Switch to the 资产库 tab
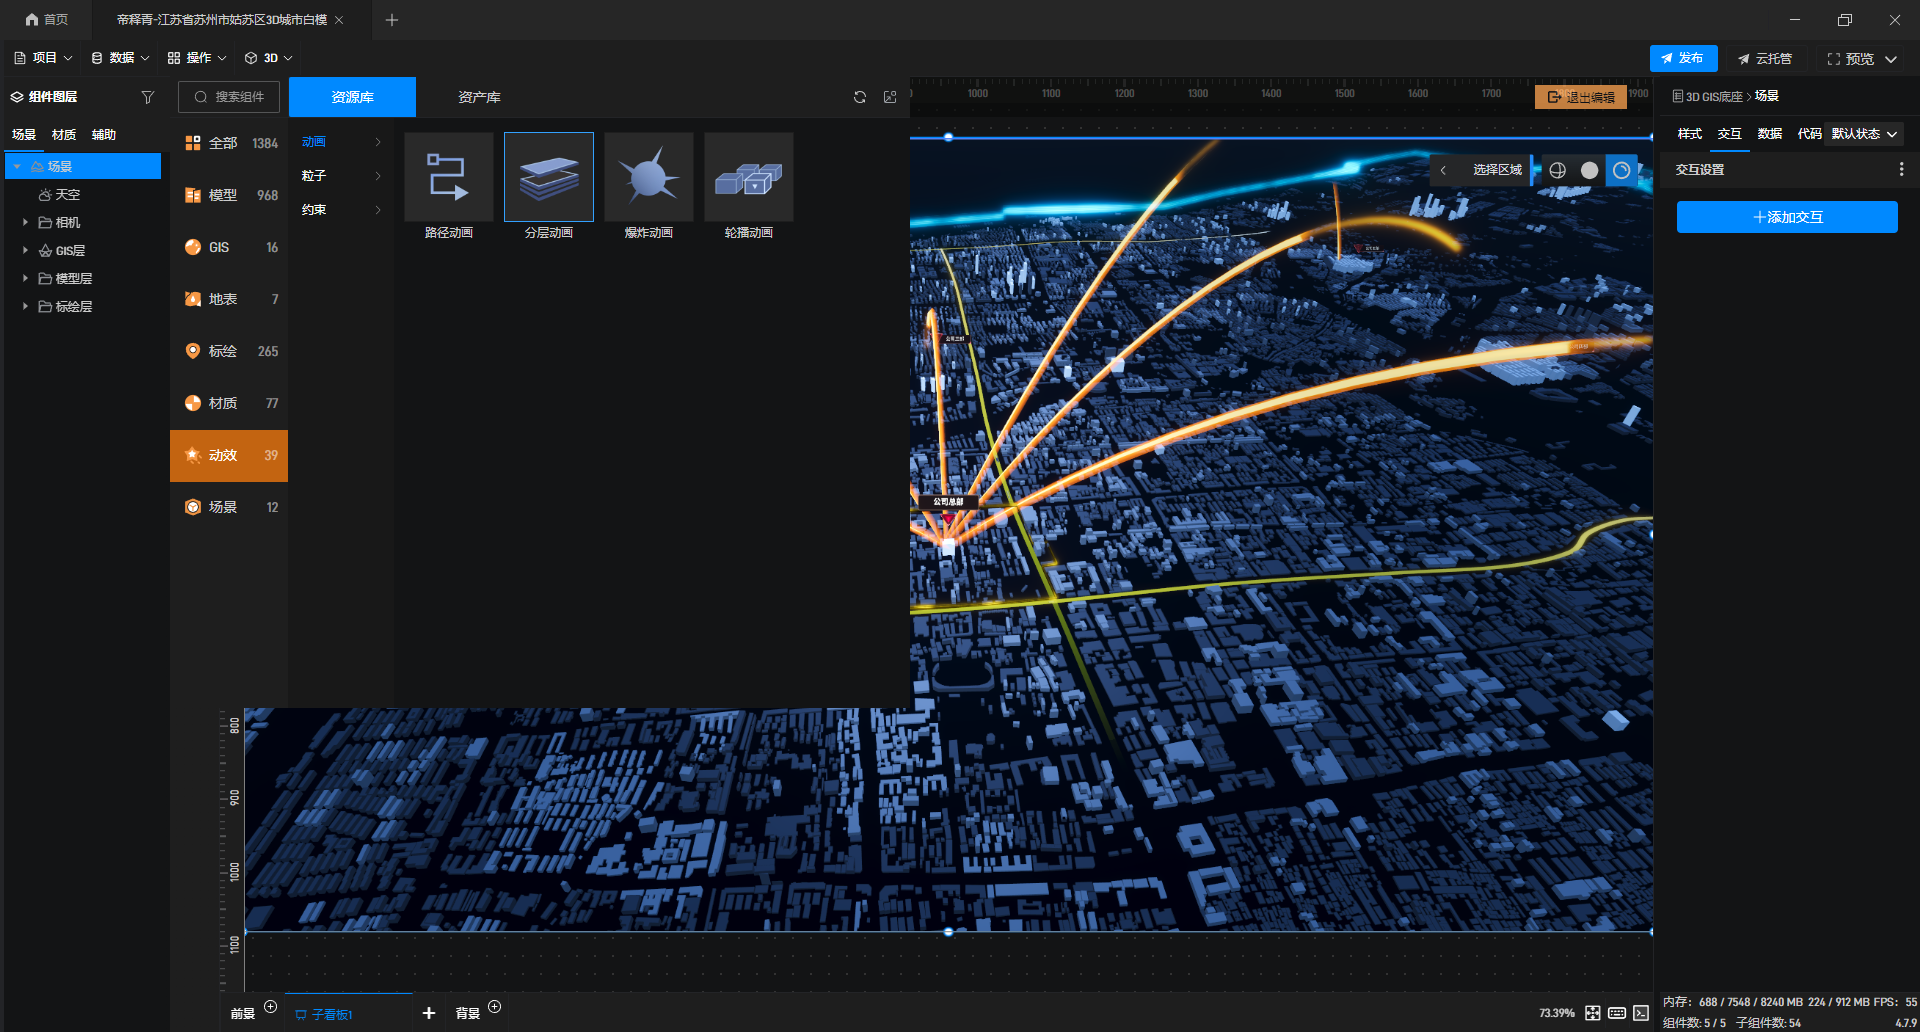 (x=479, y=97)
